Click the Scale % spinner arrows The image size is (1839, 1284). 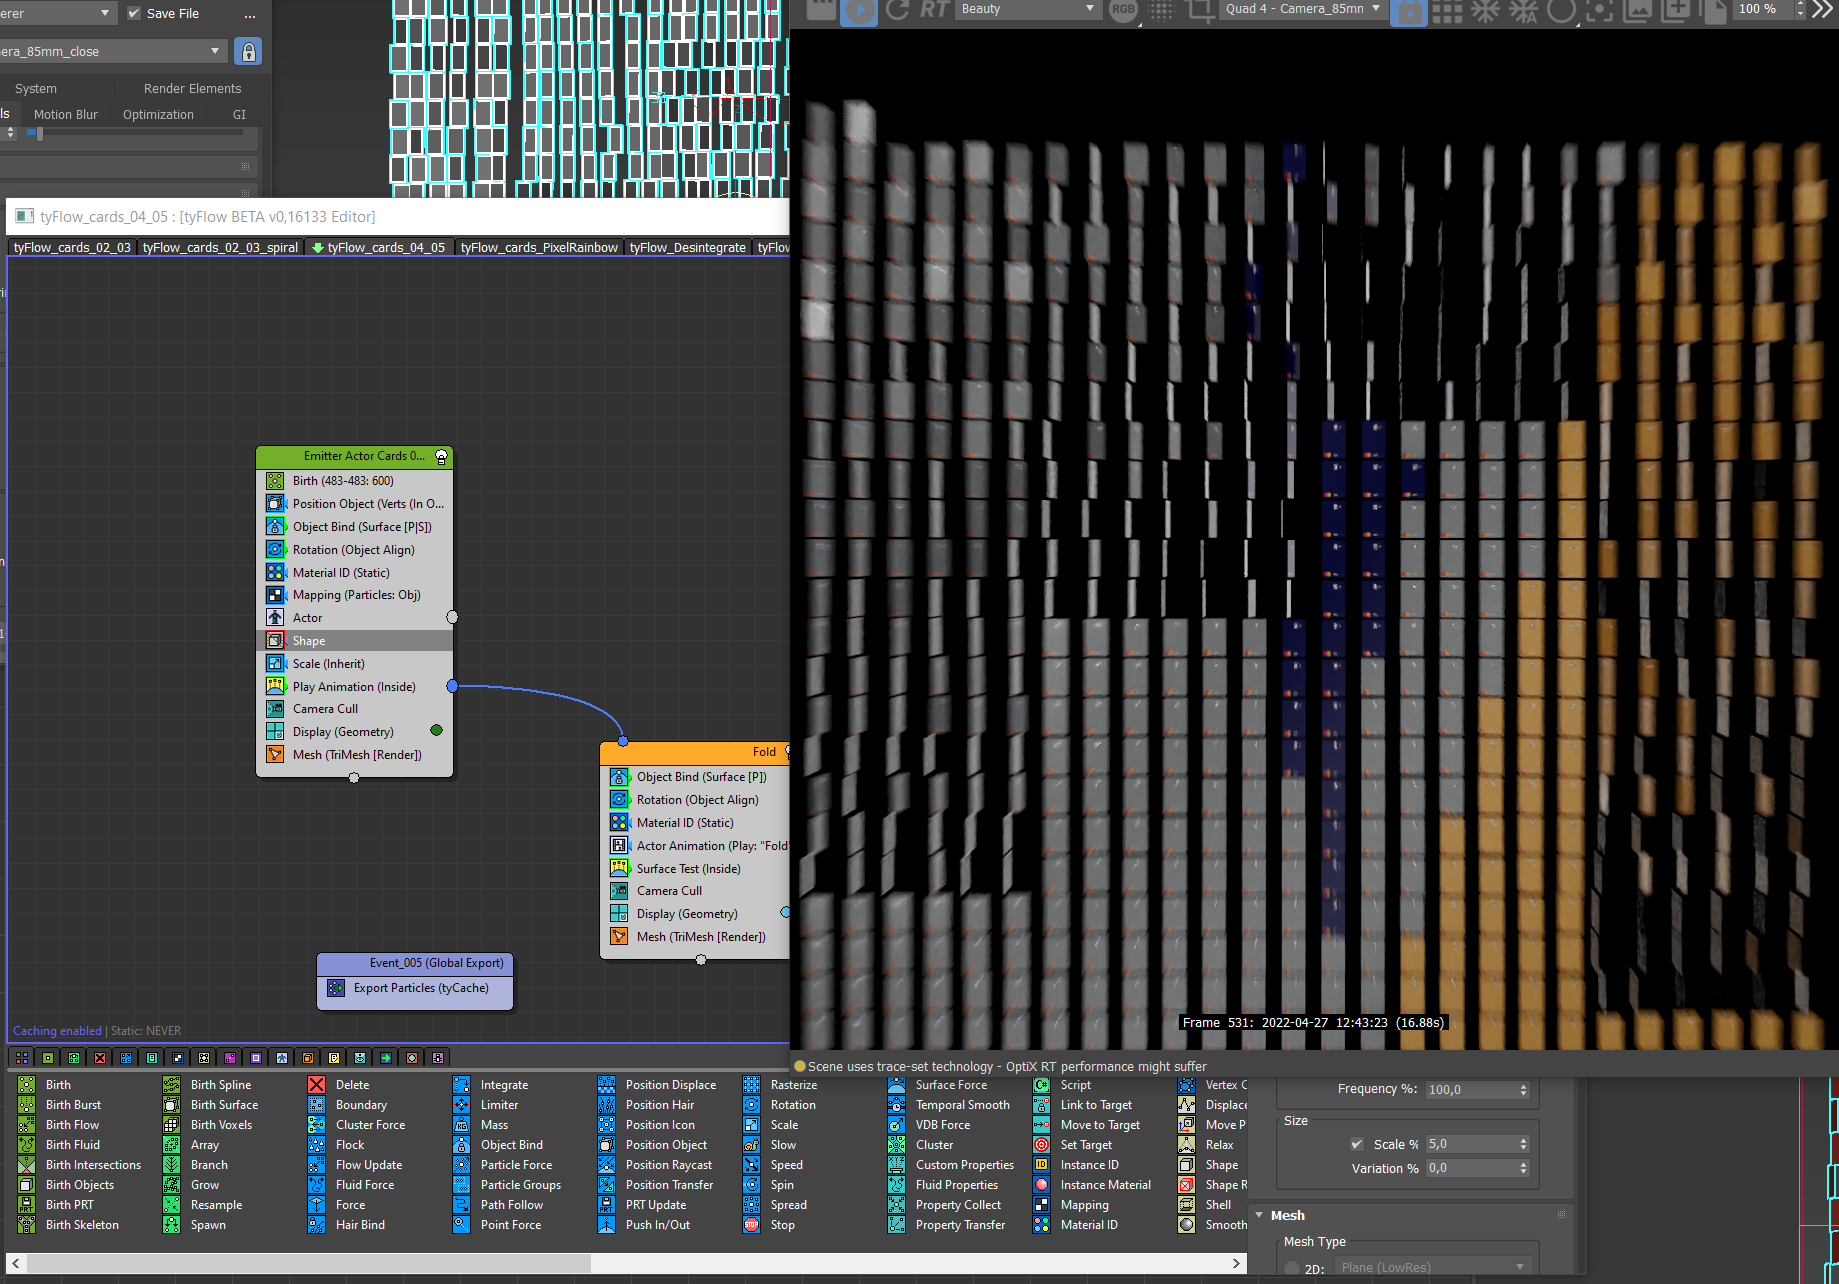coord(1523,1144)
